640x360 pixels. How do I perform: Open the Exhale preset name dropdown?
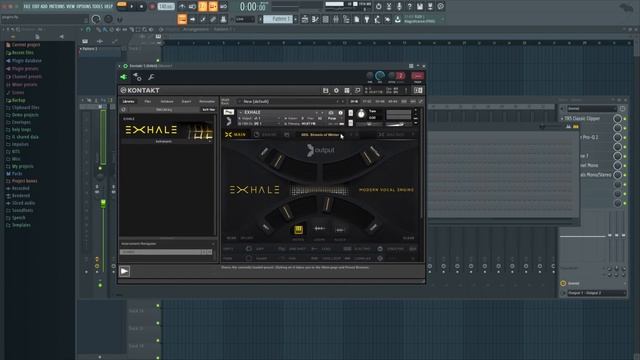point(320,135)
